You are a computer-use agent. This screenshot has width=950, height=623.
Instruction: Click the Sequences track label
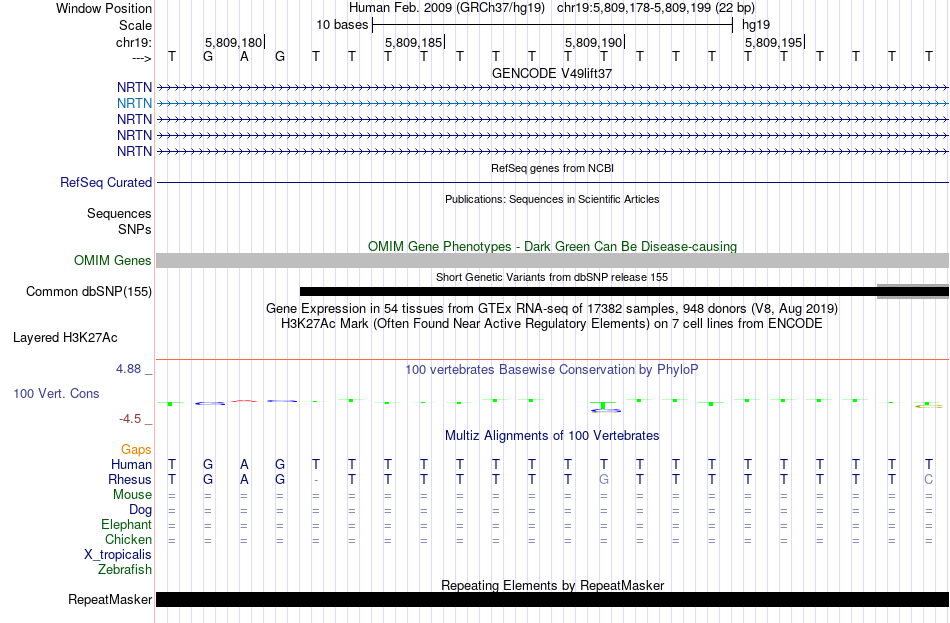[x=119, y=213]
